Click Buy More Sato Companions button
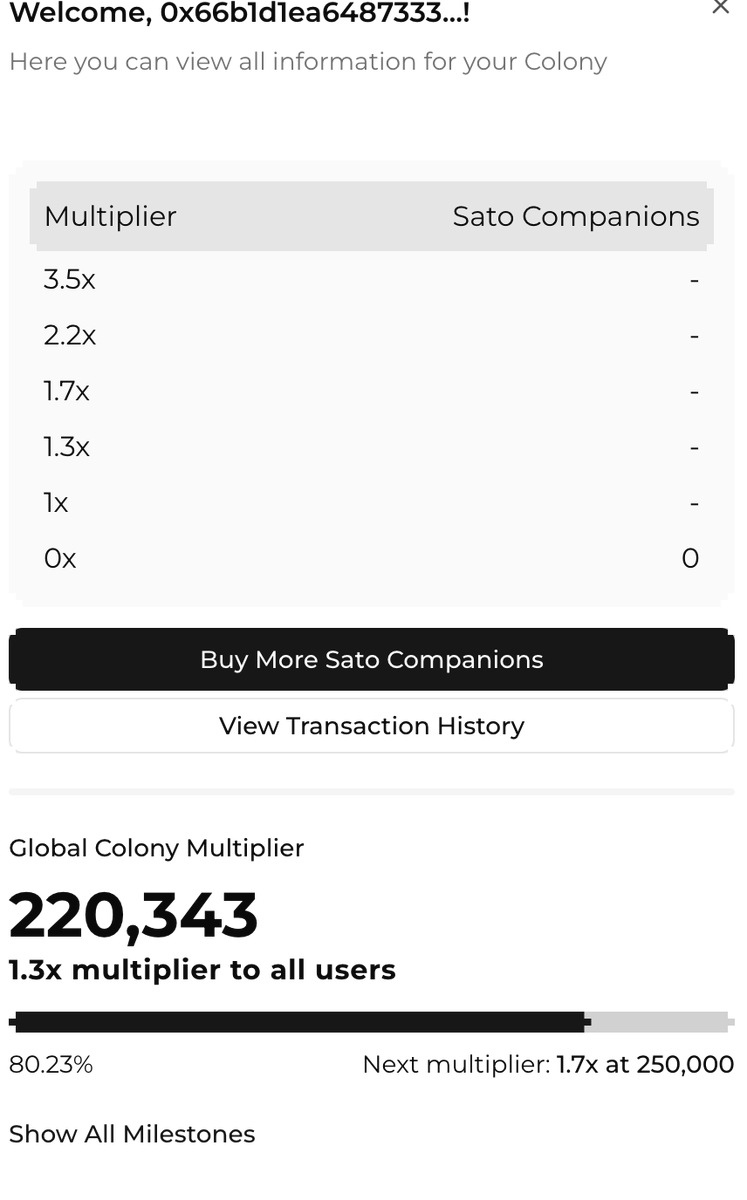Screen dimensions: 747x1200 pyautogui.click(x=371, y=660)
